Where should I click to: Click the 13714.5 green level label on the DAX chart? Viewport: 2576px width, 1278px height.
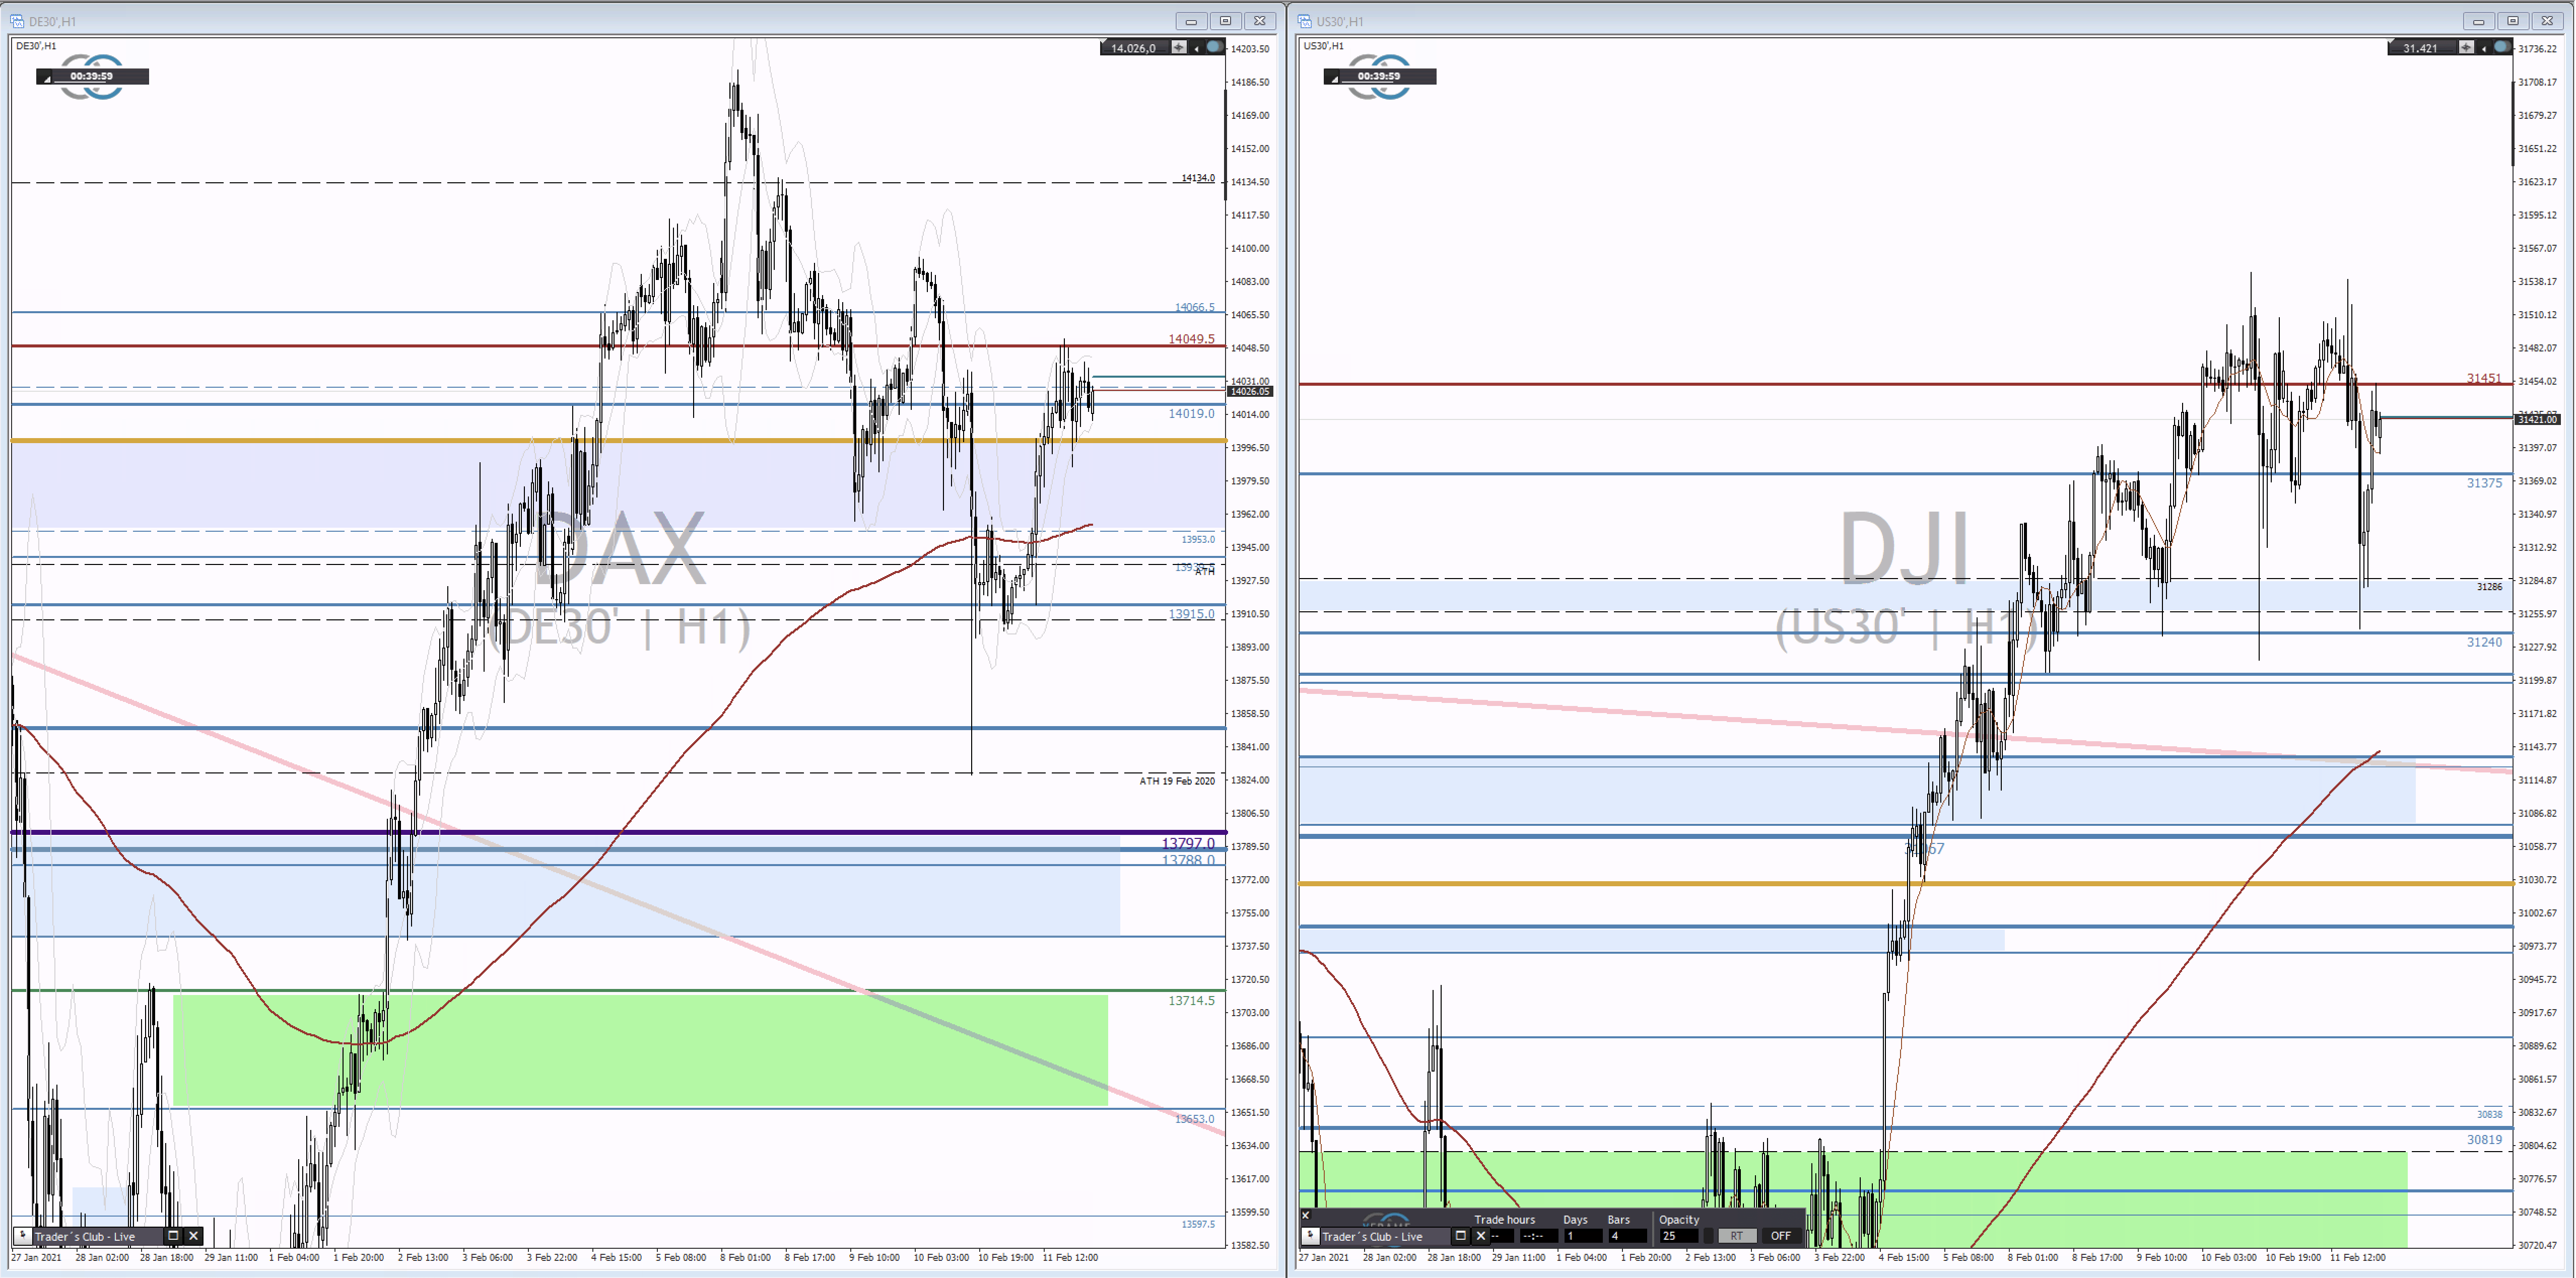pyautogui.click(x=1191, y=1000)
